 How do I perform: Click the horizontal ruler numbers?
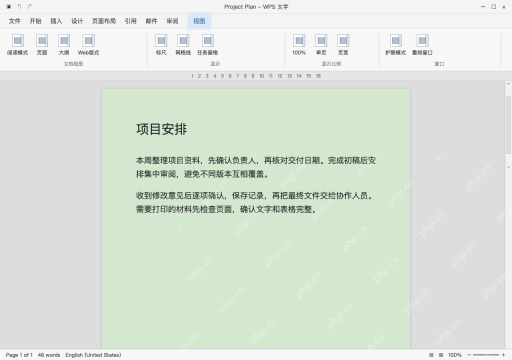click(x=256, y=76)
